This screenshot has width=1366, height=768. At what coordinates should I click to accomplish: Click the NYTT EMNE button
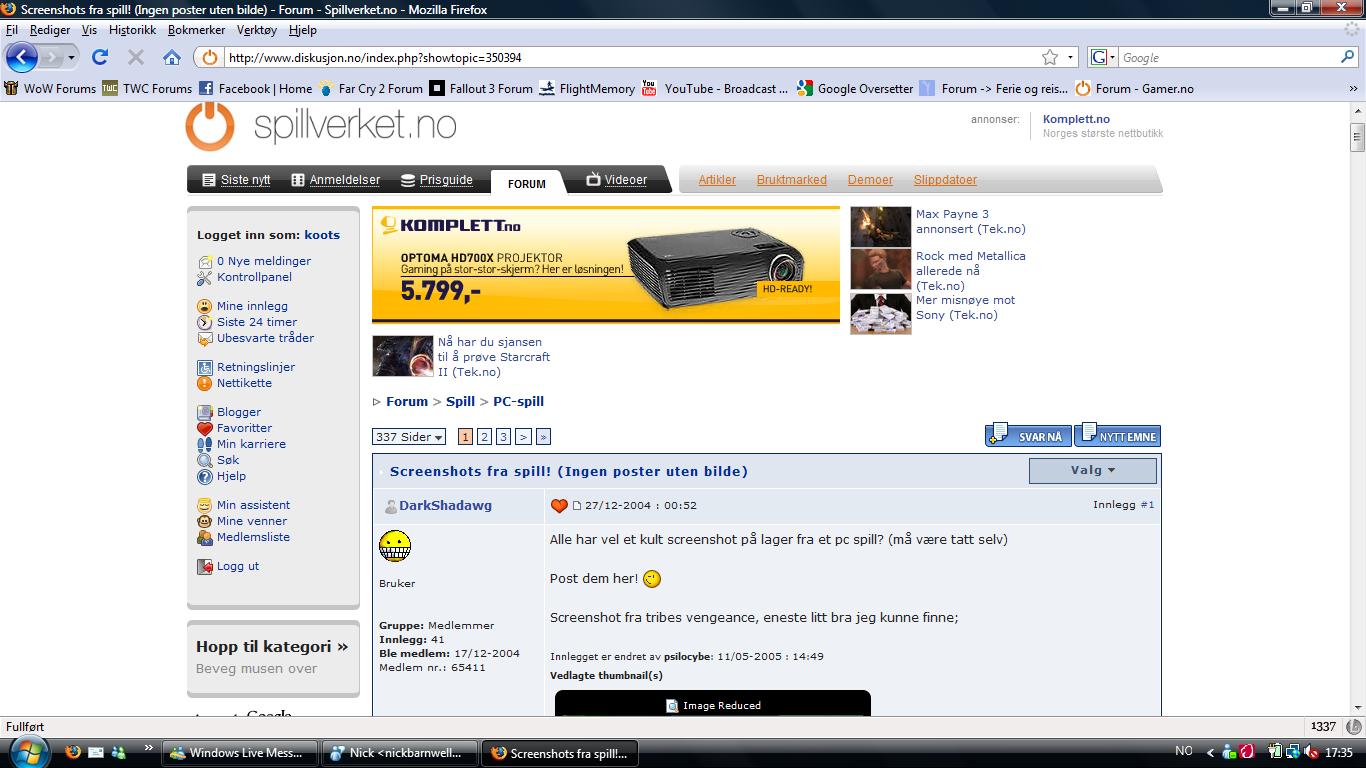[x=1118, y=435]
